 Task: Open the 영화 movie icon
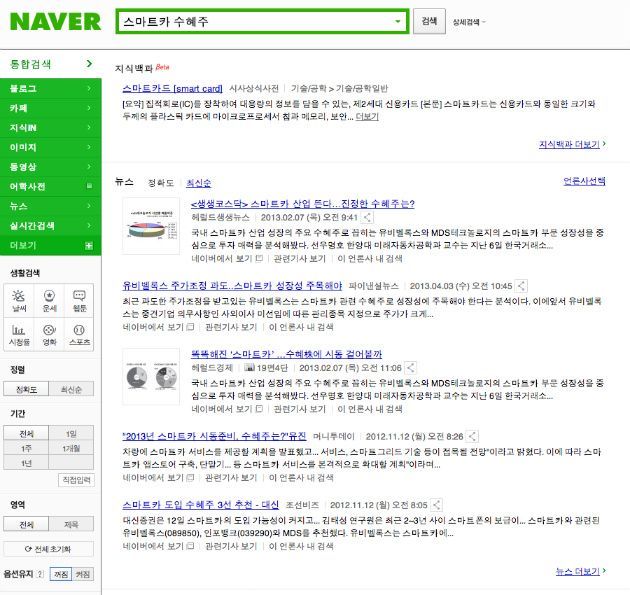49,335
